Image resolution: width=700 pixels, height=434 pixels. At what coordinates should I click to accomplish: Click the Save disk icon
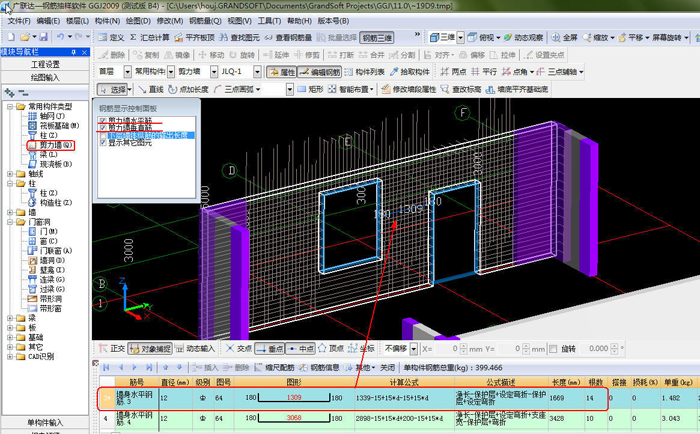coord(43,37)
